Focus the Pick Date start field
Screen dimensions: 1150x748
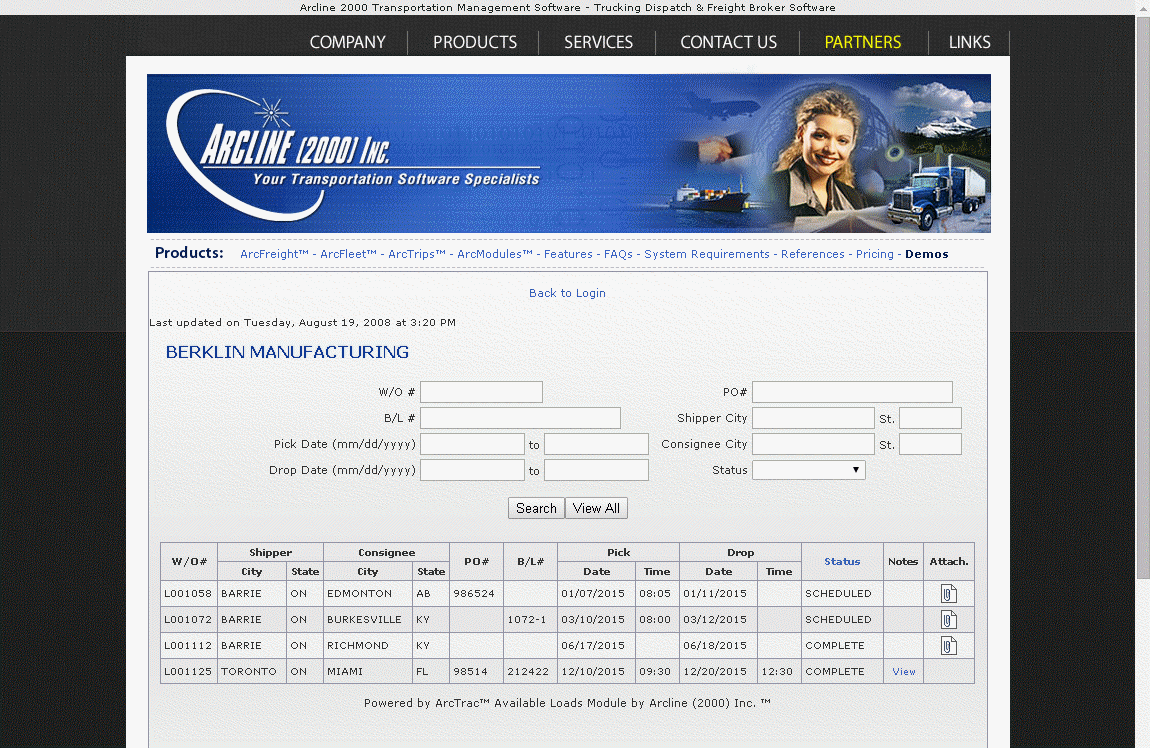[472, 444]
